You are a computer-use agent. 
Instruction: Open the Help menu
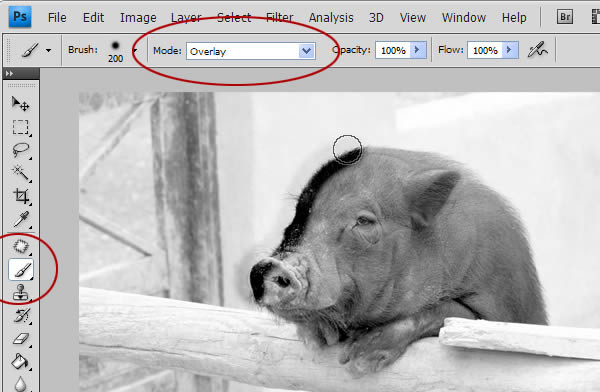tap(514, 18)
